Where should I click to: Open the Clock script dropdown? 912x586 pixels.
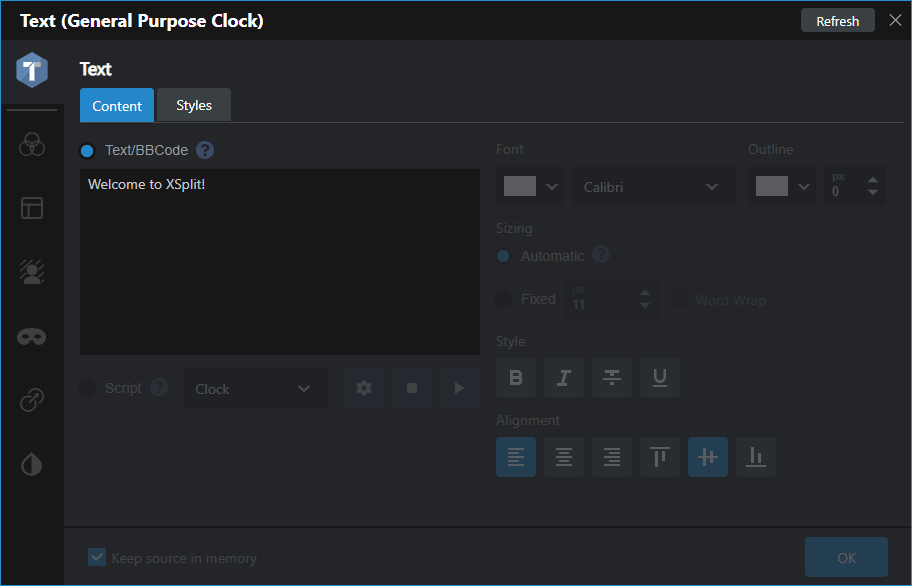click(256, 388)
